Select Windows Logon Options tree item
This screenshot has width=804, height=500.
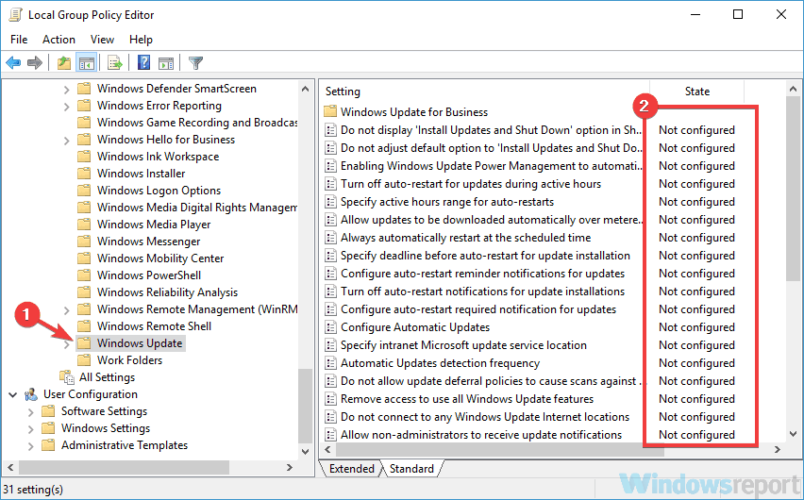pos(159,190)
